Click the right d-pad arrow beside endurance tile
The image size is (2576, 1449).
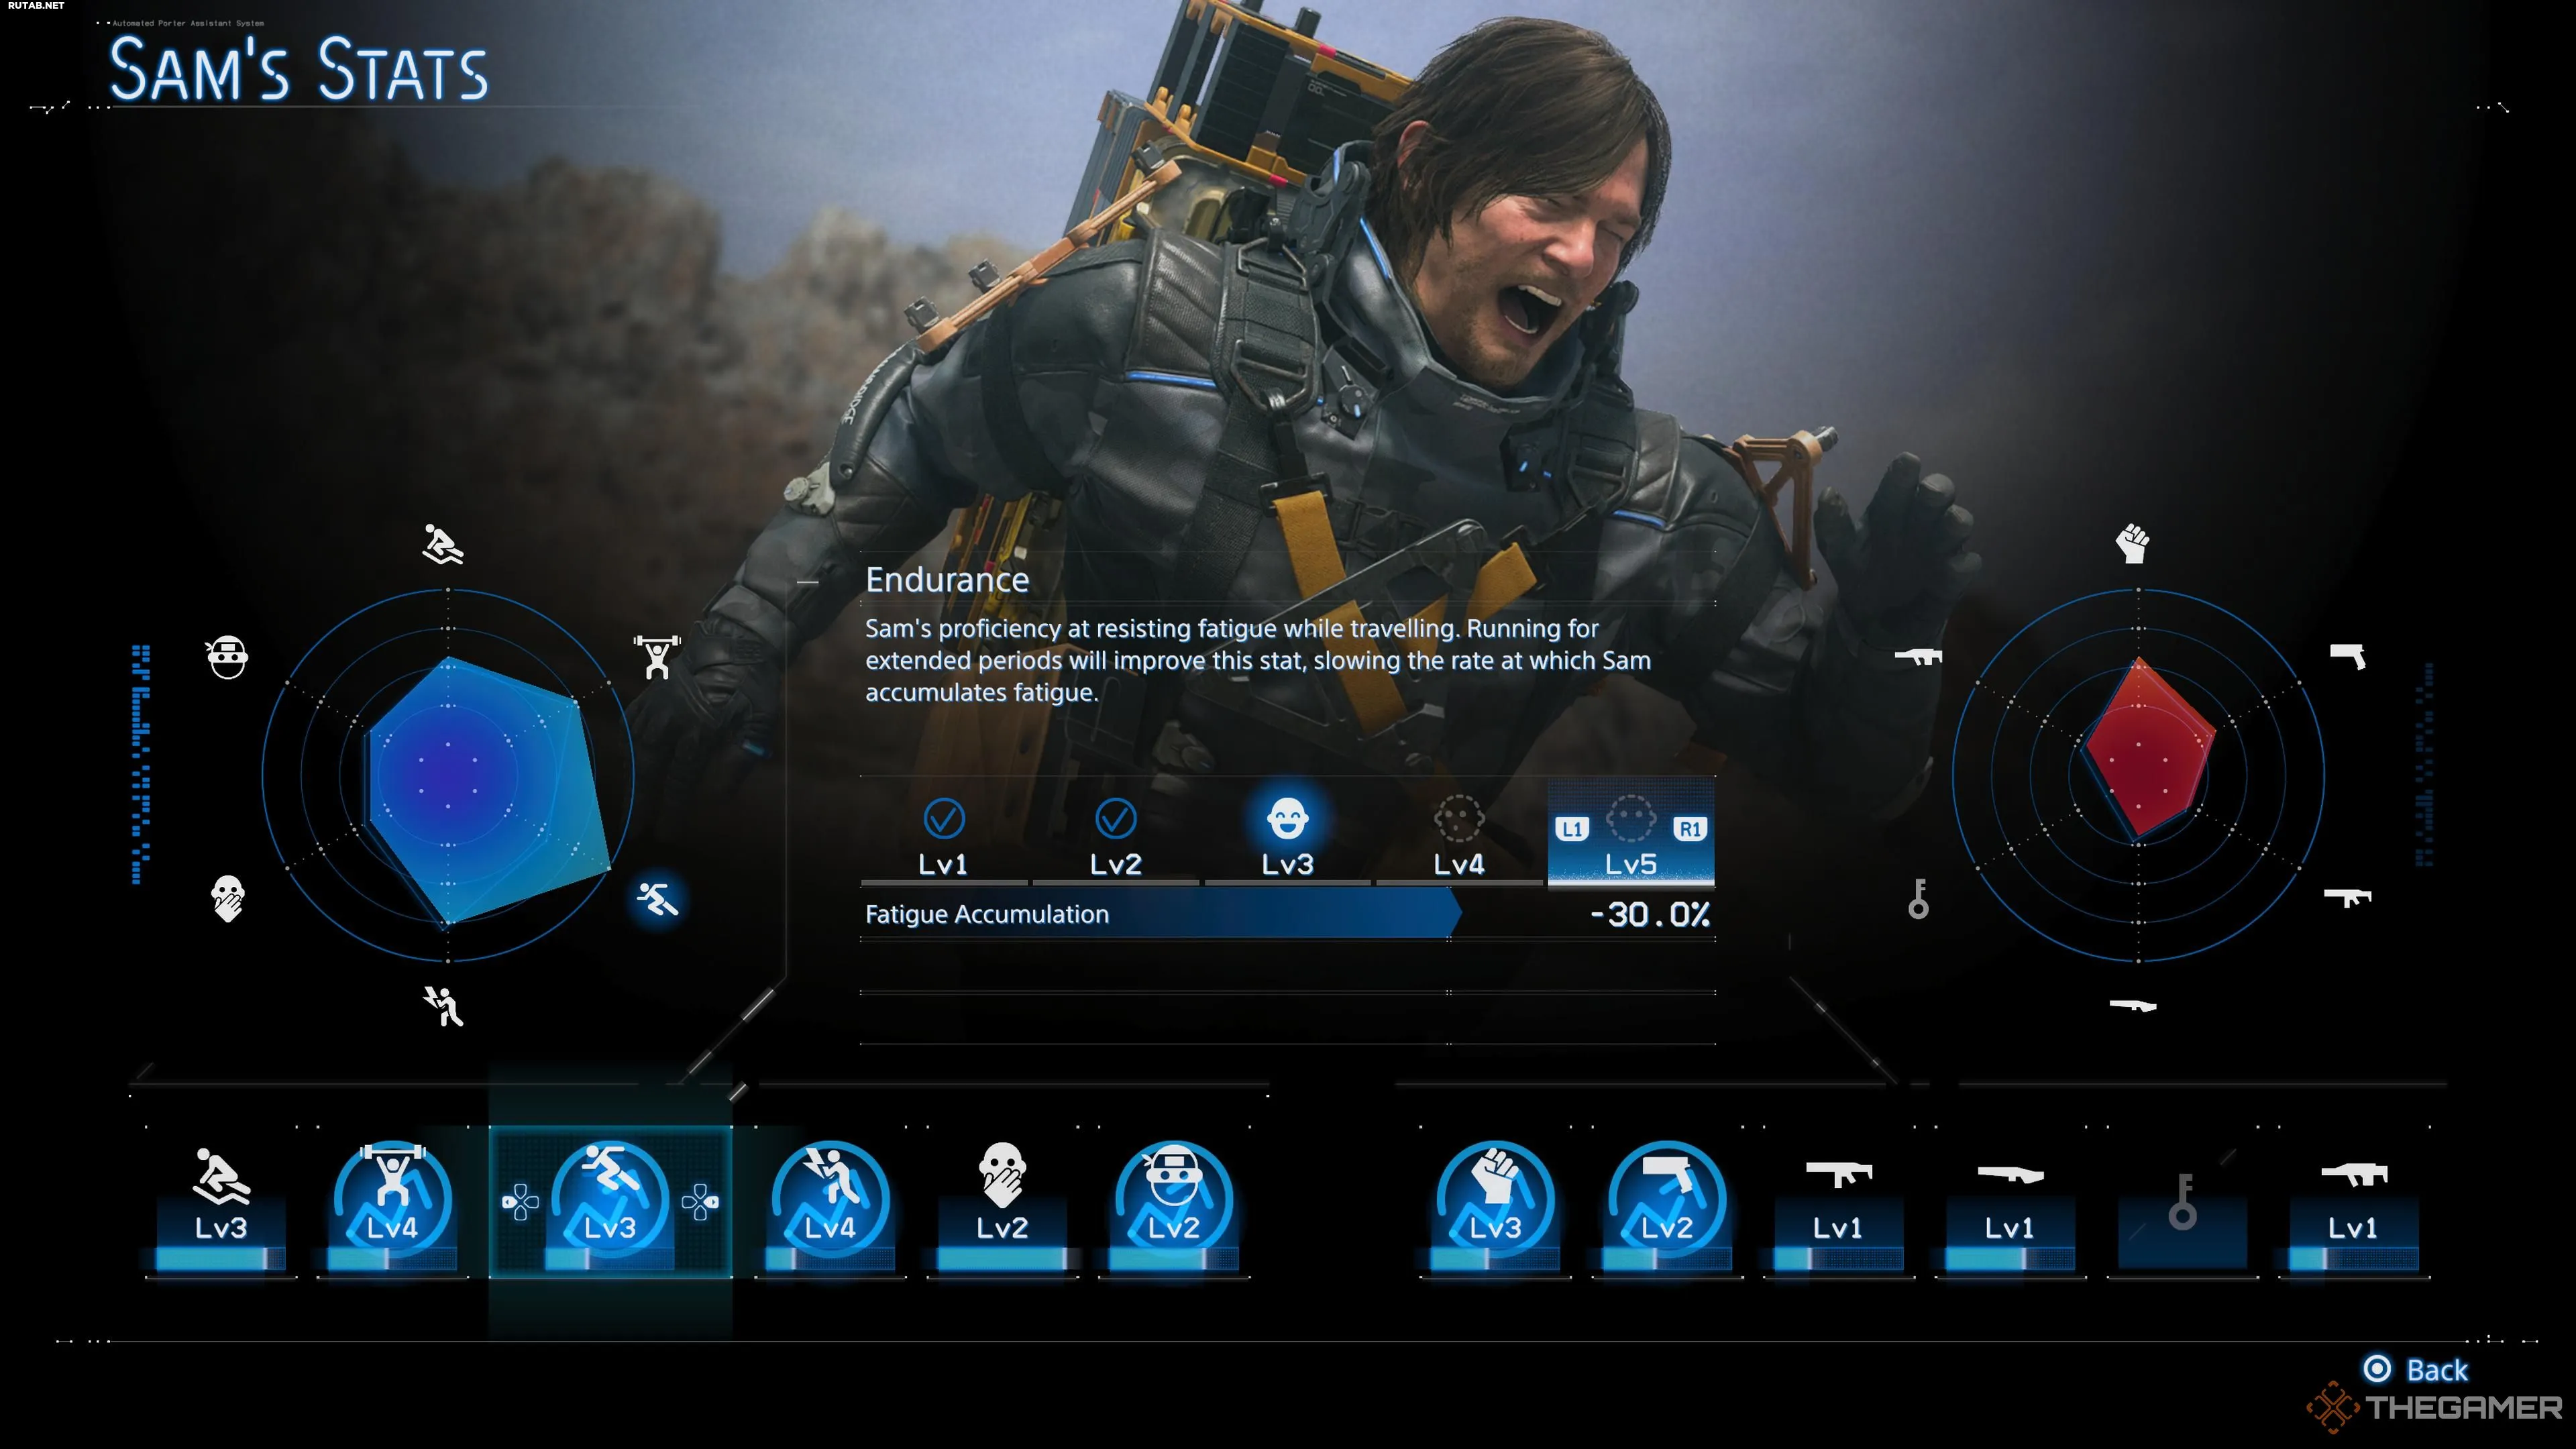(x=700, y=1202)
